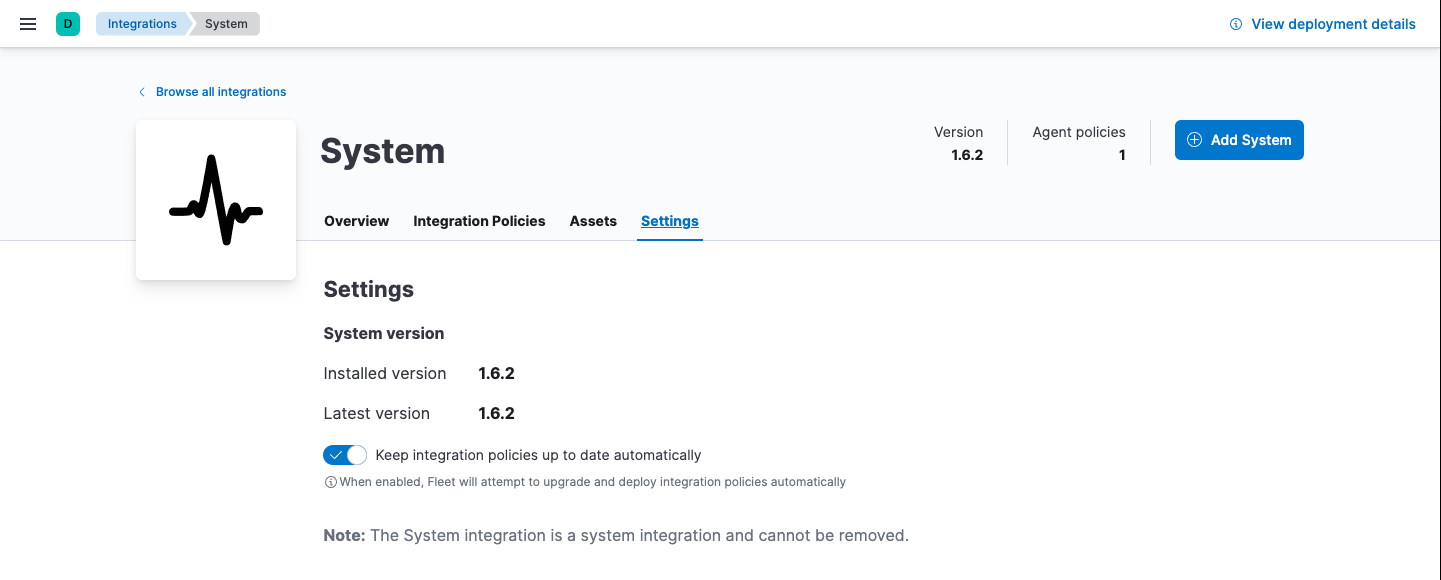This screenshot has width=1441, height=580.
Task: Click the info icon beside View deployment details
Action: [1236, 23]
